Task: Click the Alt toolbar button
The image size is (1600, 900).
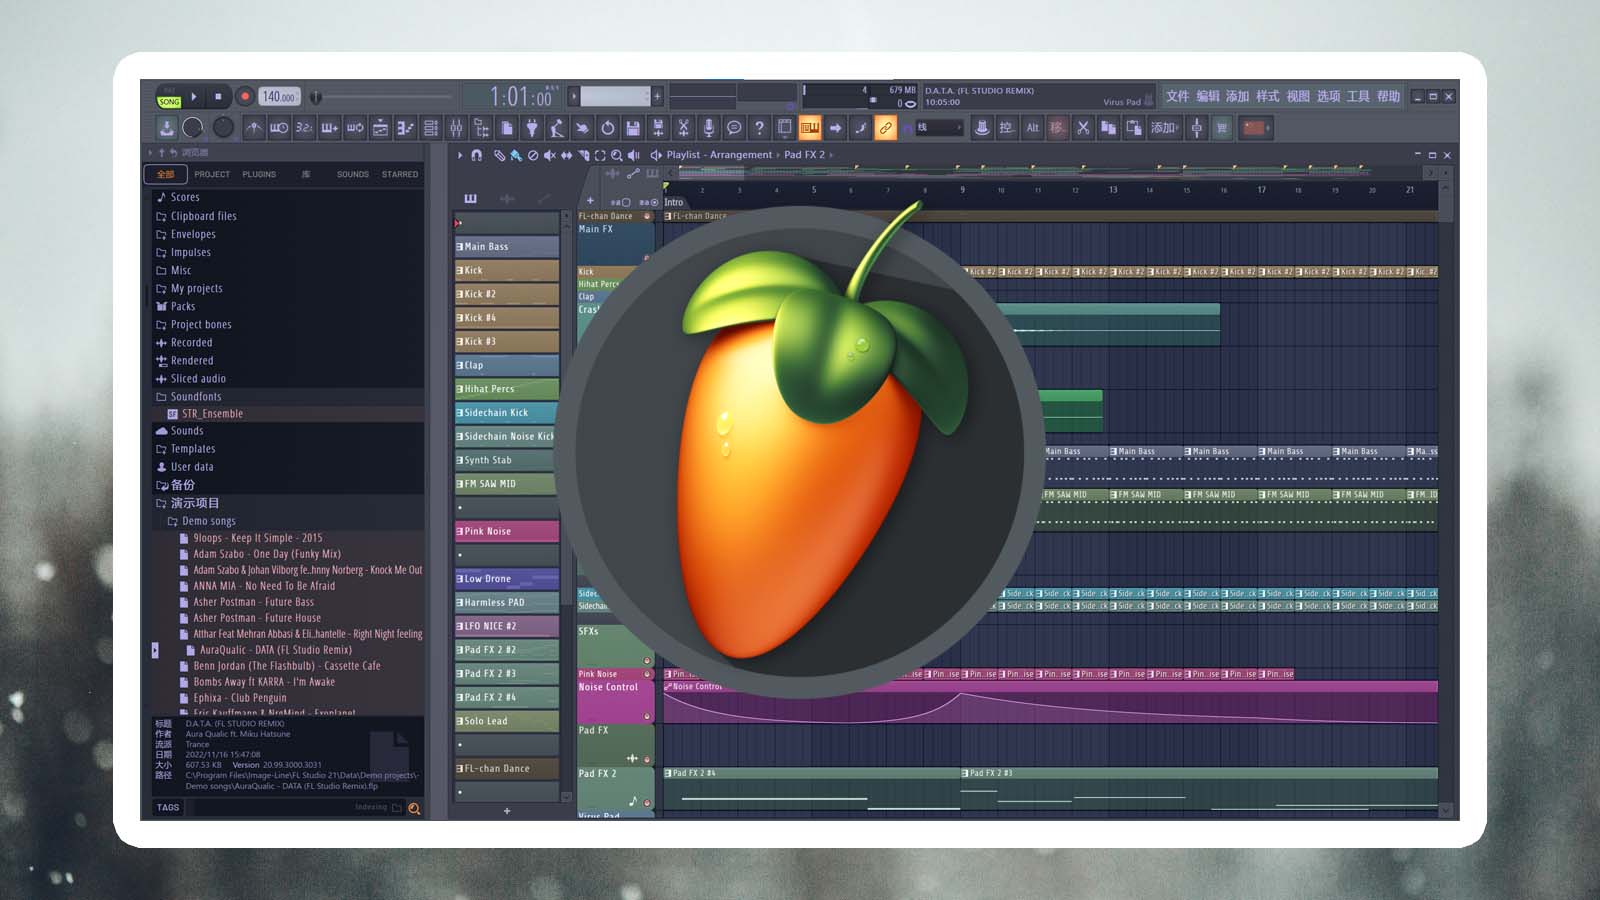Action: pos(1033,128)
